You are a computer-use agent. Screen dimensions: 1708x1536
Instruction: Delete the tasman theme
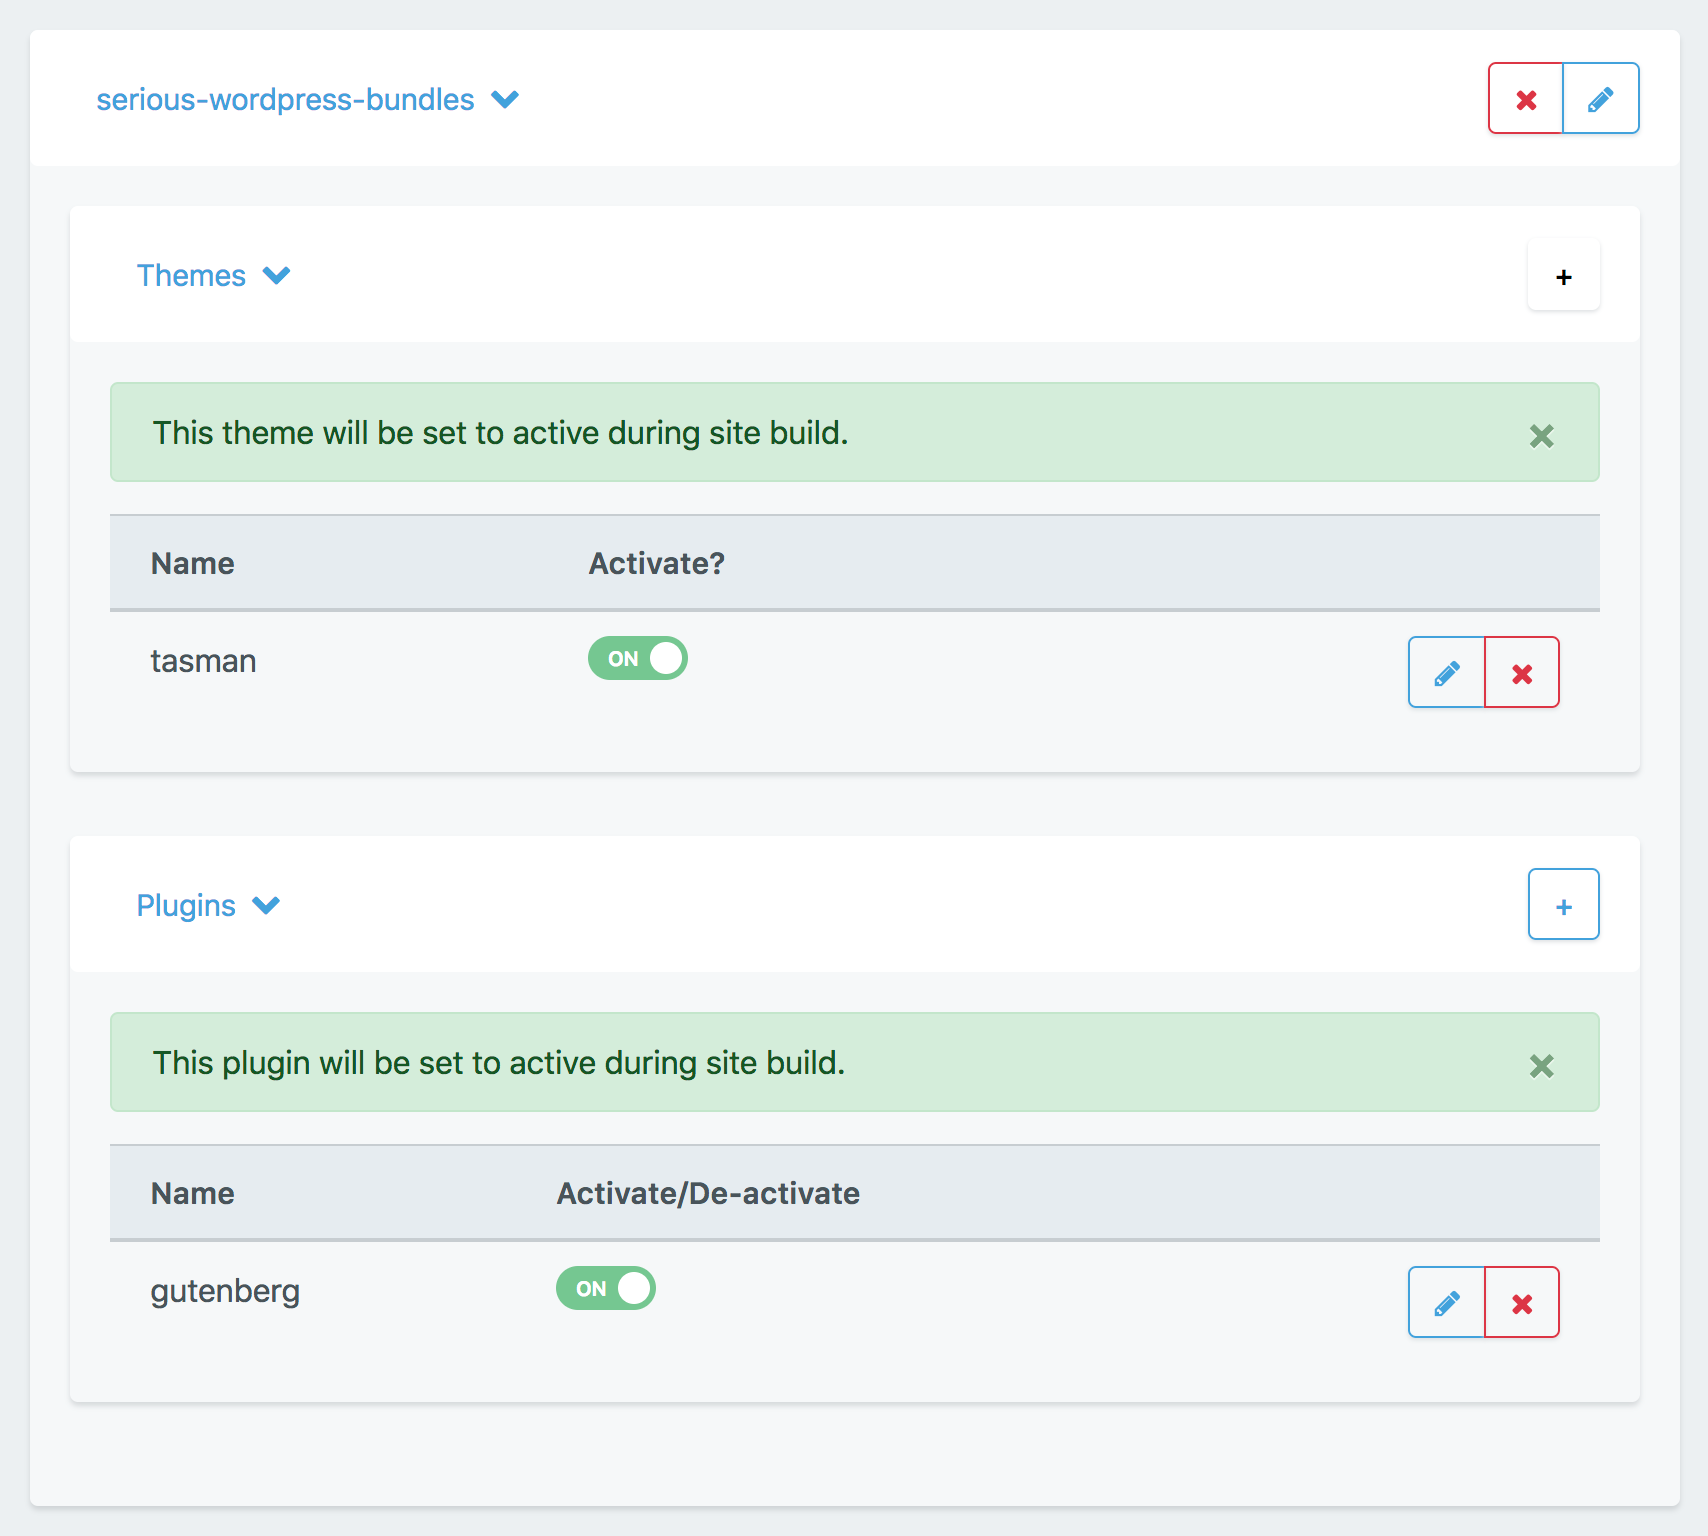click(x=1522, y=672)
